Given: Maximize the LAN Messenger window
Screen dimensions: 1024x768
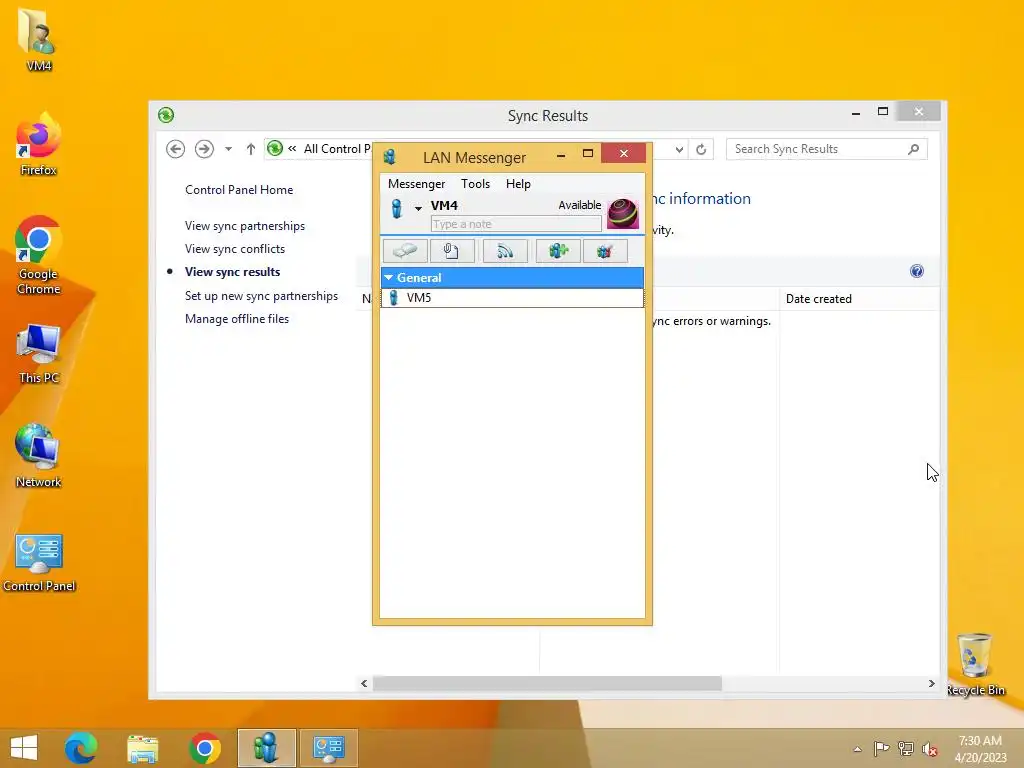Looking at the screenshot, I should click(588, 154).
